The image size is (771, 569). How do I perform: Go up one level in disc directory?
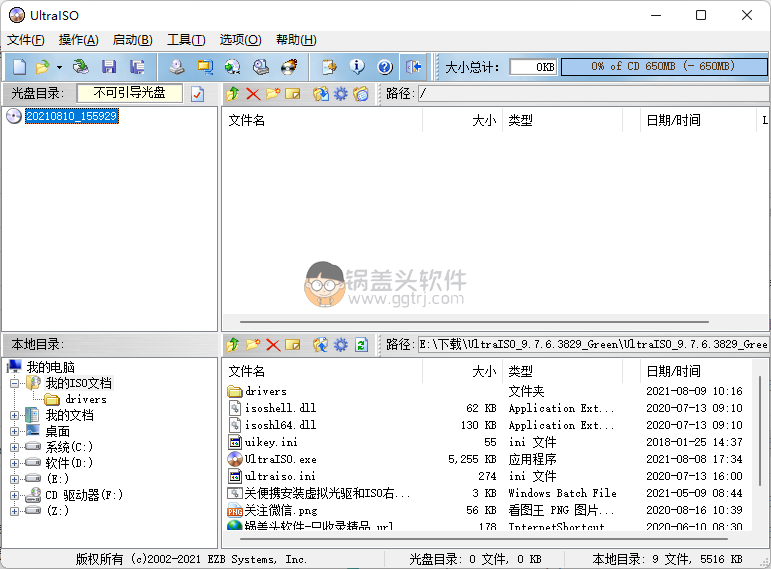(x=233, y=93)
